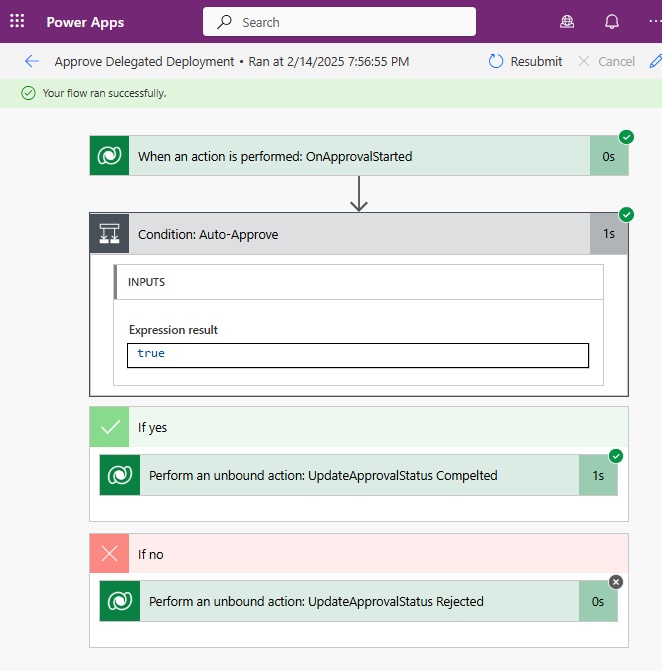This screenshot has width=662, height=671.
Task: Open the notifications bell
Action: 612,21
